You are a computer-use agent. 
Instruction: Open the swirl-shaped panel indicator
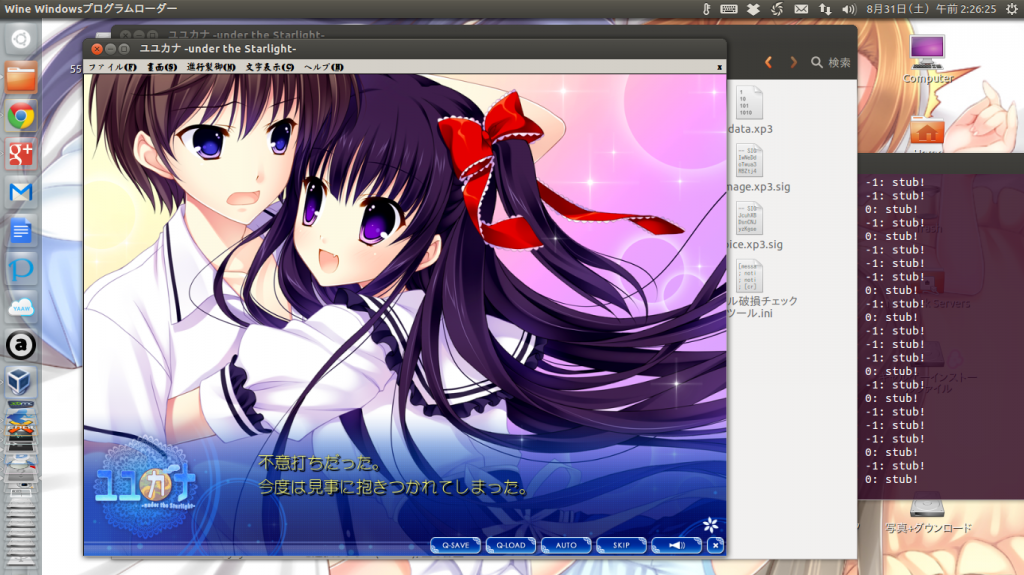pyautogui.click(x=777, y=9)
